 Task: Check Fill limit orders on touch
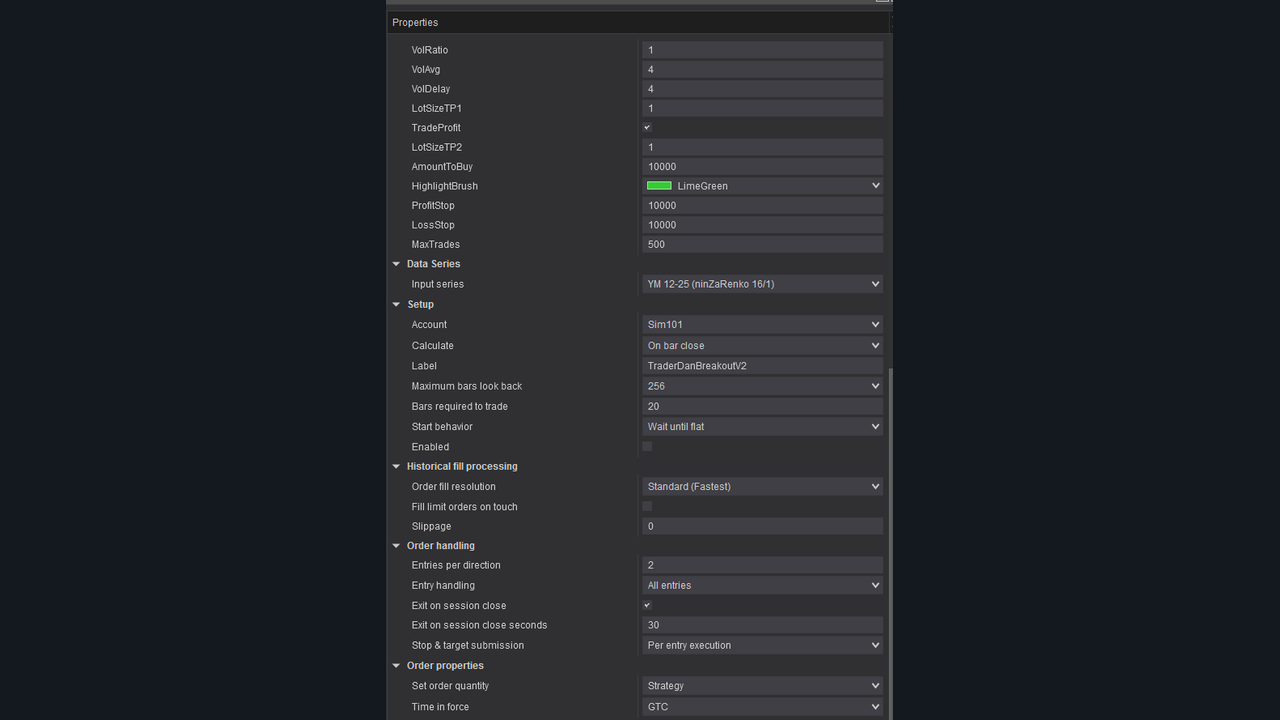647,507
